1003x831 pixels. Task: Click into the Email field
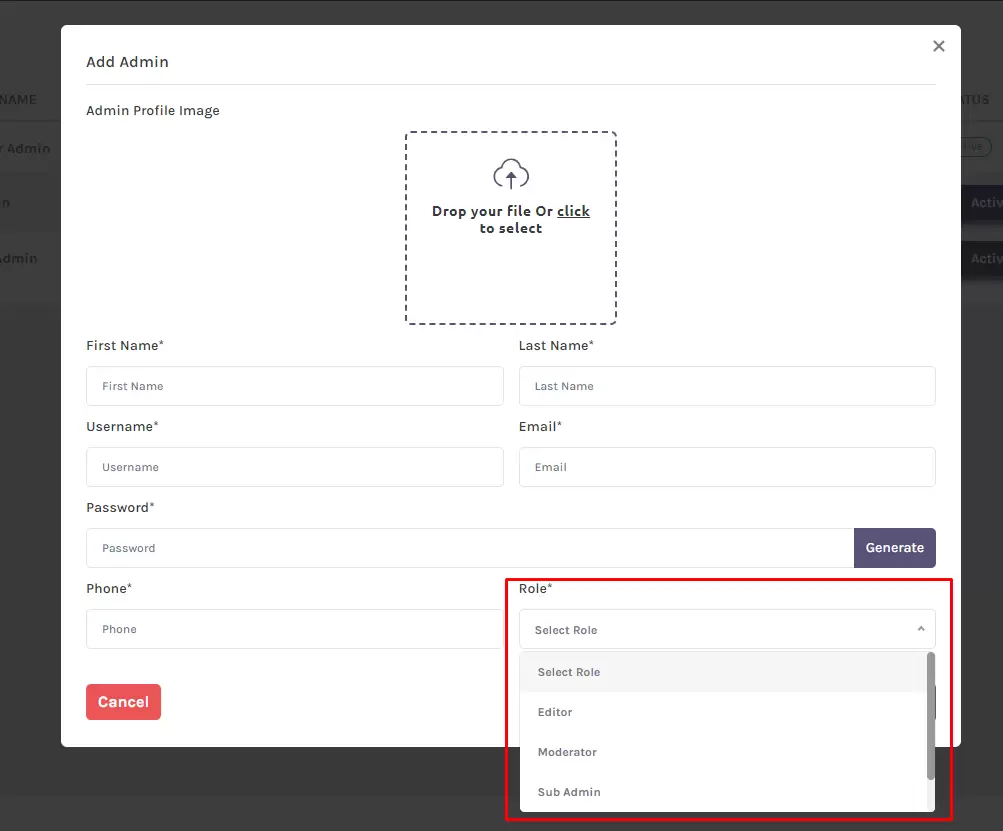(727, 467)
